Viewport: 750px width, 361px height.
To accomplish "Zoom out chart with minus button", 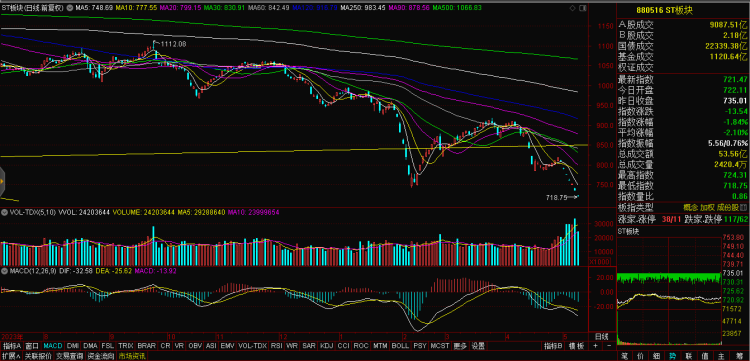I will pyautogui.click(x=608, y=346).
